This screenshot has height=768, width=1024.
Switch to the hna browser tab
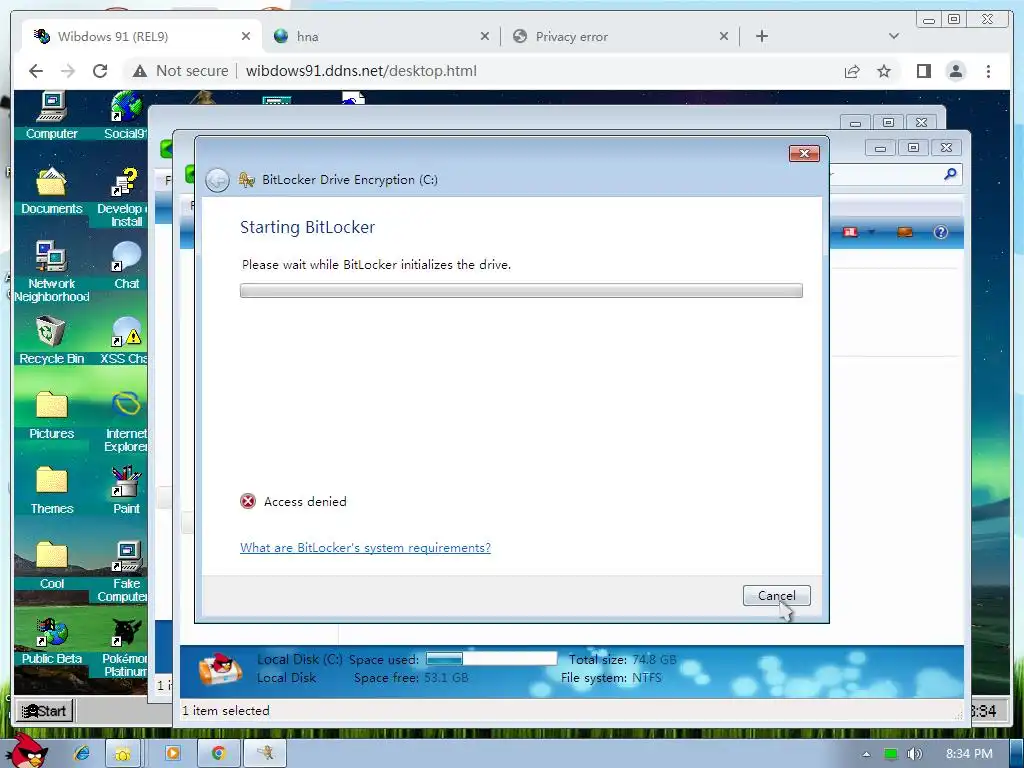381,37
